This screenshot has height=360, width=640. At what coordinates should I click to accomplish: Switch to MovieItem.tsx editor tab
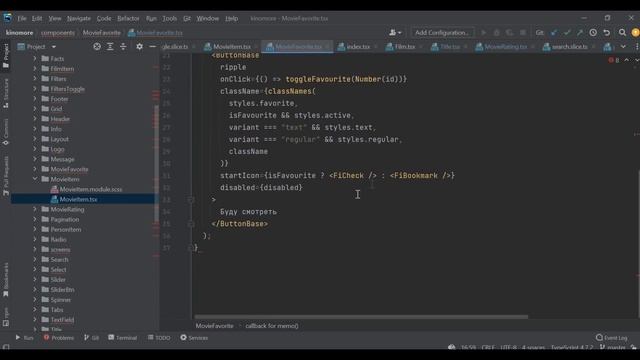coord(231,47)
